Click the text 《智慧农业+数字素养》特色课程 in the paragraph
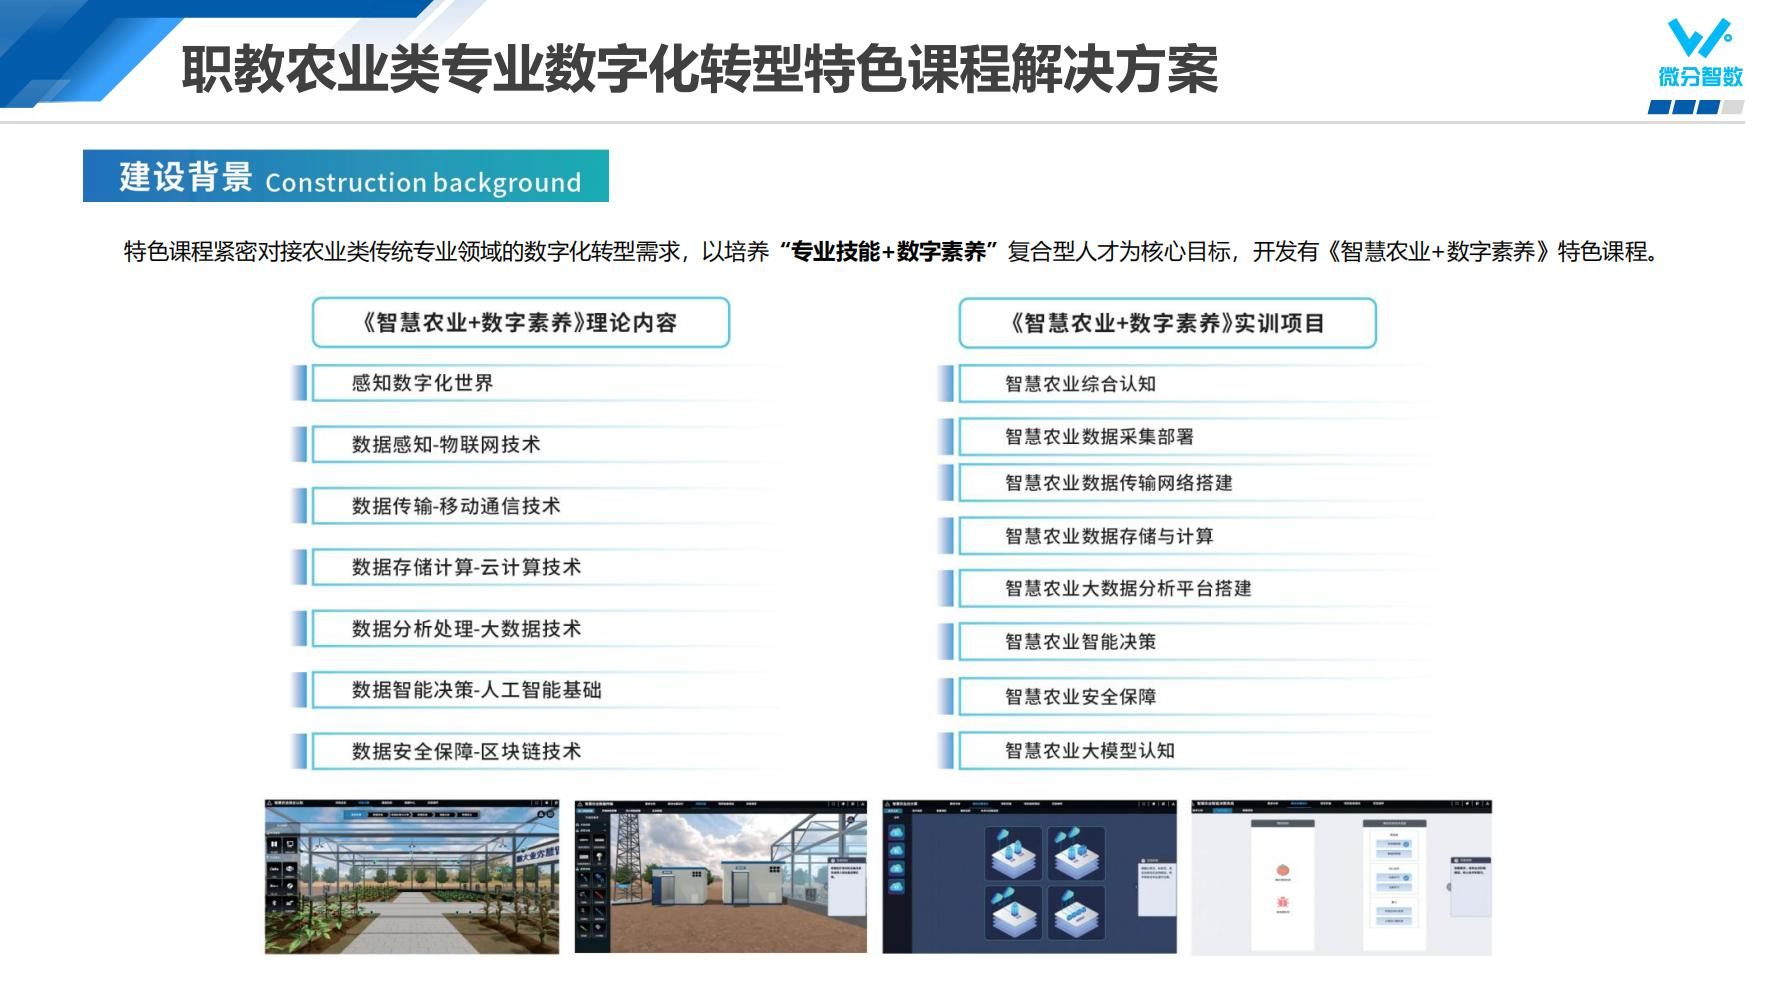Image resolution: width=1778 pixels, height=1000 pixels. (x=1487, y=251)
